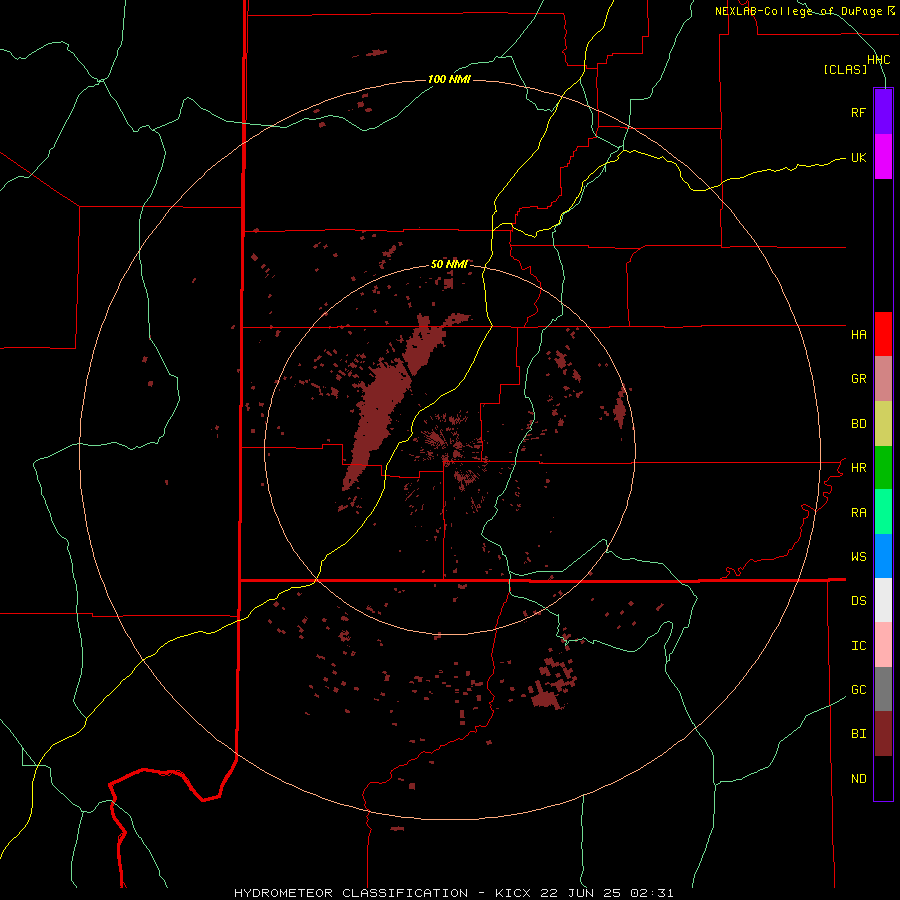
Task: Click the RF purple legend swatch
Action: tap(883, 112)
